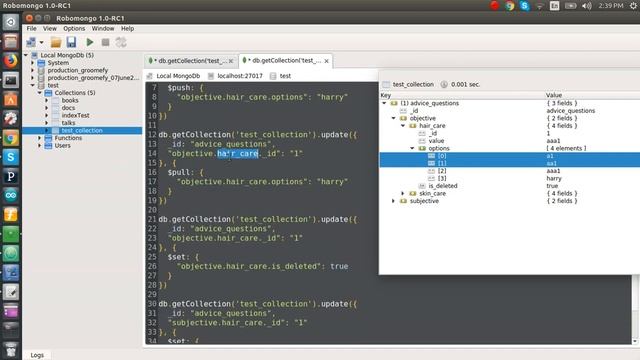Open the Help menu
Viewport: 640px width, 360px height.
(127, 29)
